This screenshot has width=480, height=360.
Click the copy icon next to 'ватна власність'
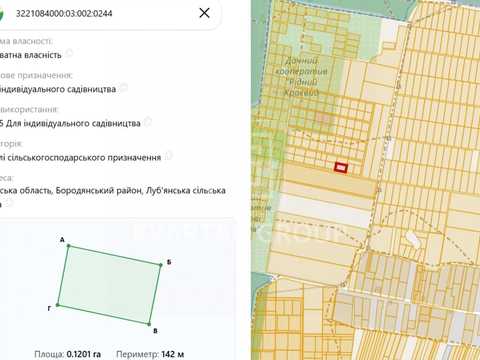[69, 53]
